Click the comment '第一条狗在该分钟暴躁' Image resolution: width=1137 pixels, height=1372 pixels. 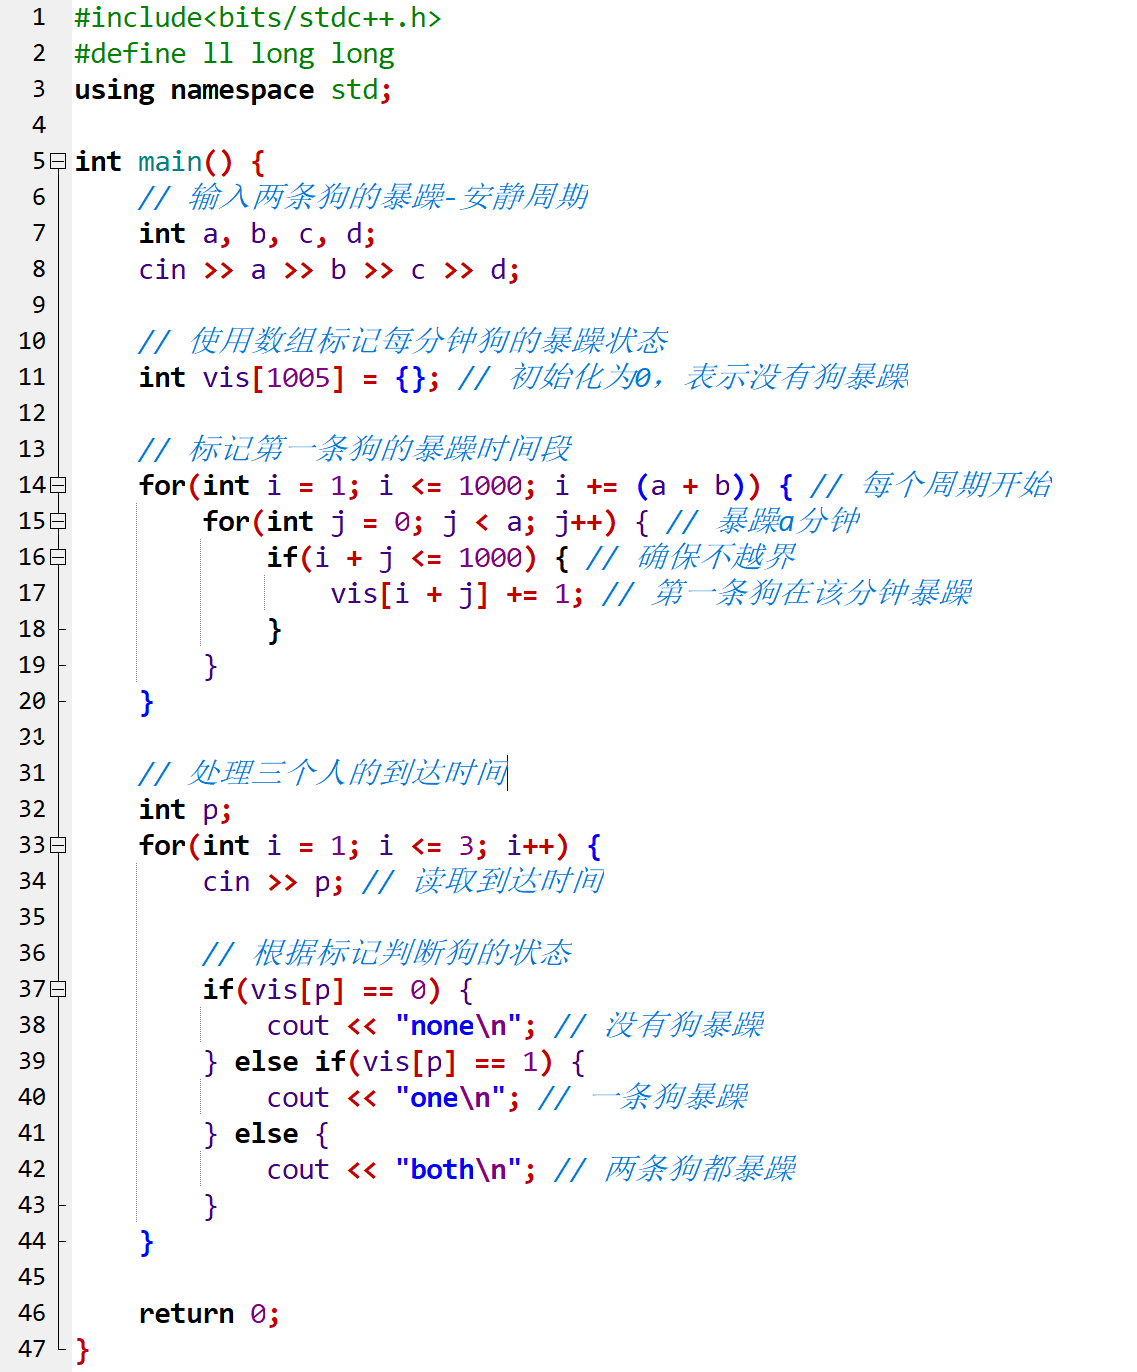coord(788,593)
